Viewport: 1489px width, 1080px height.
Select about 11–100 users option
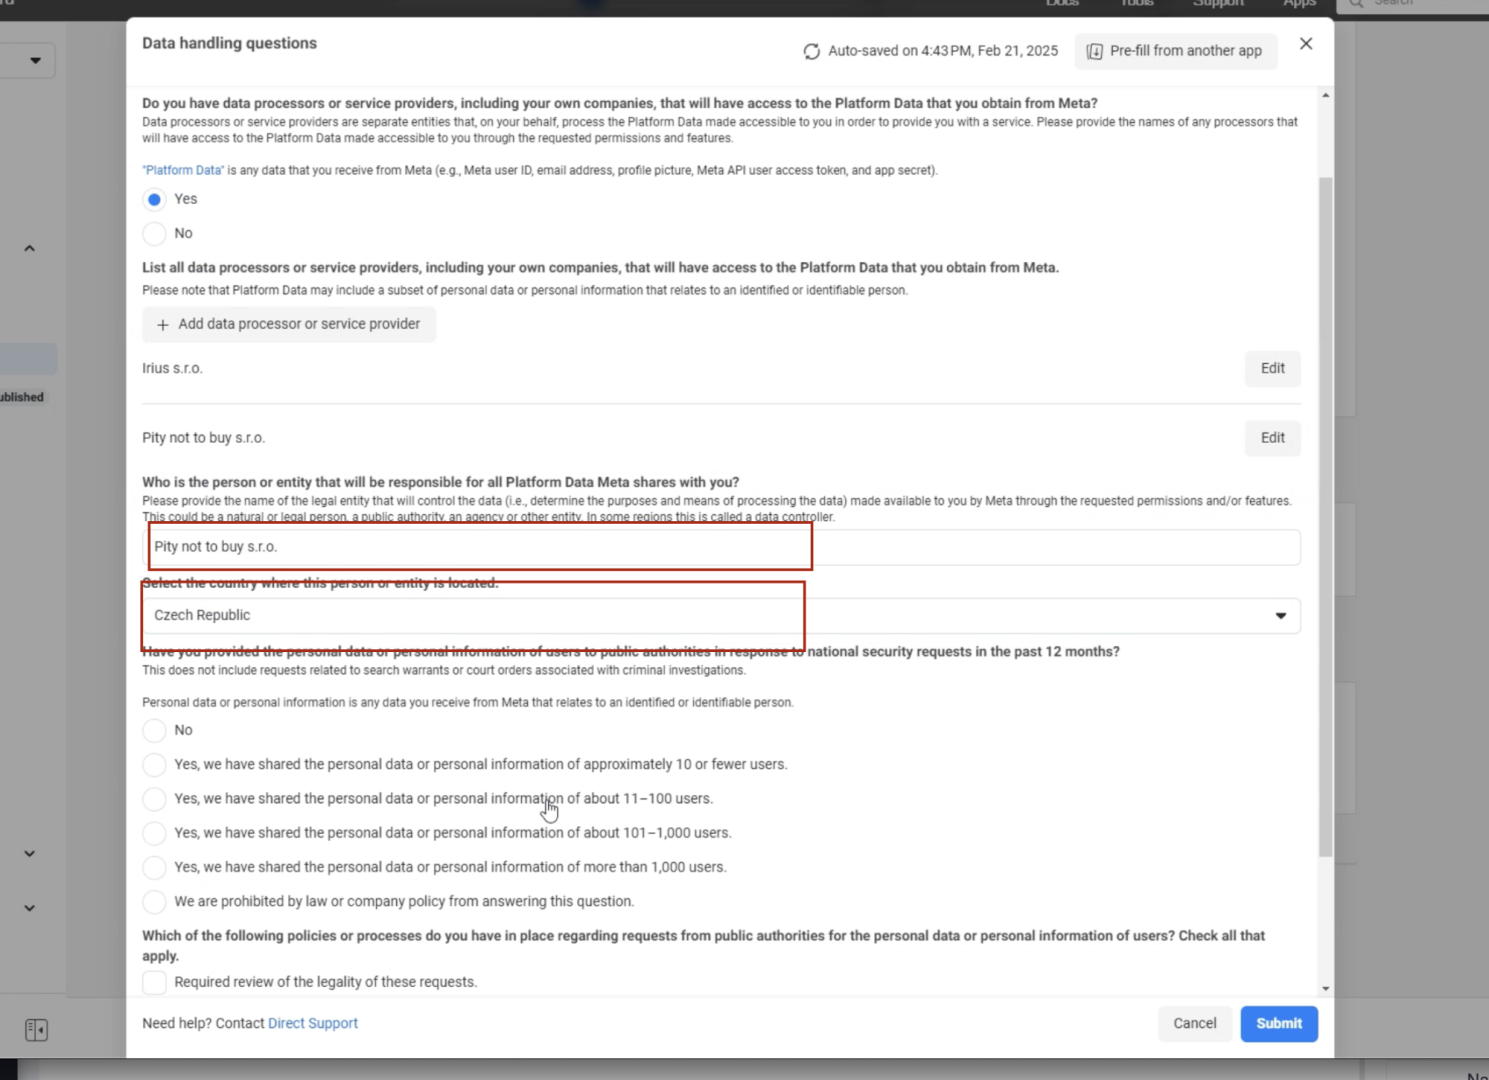(154, 799)
